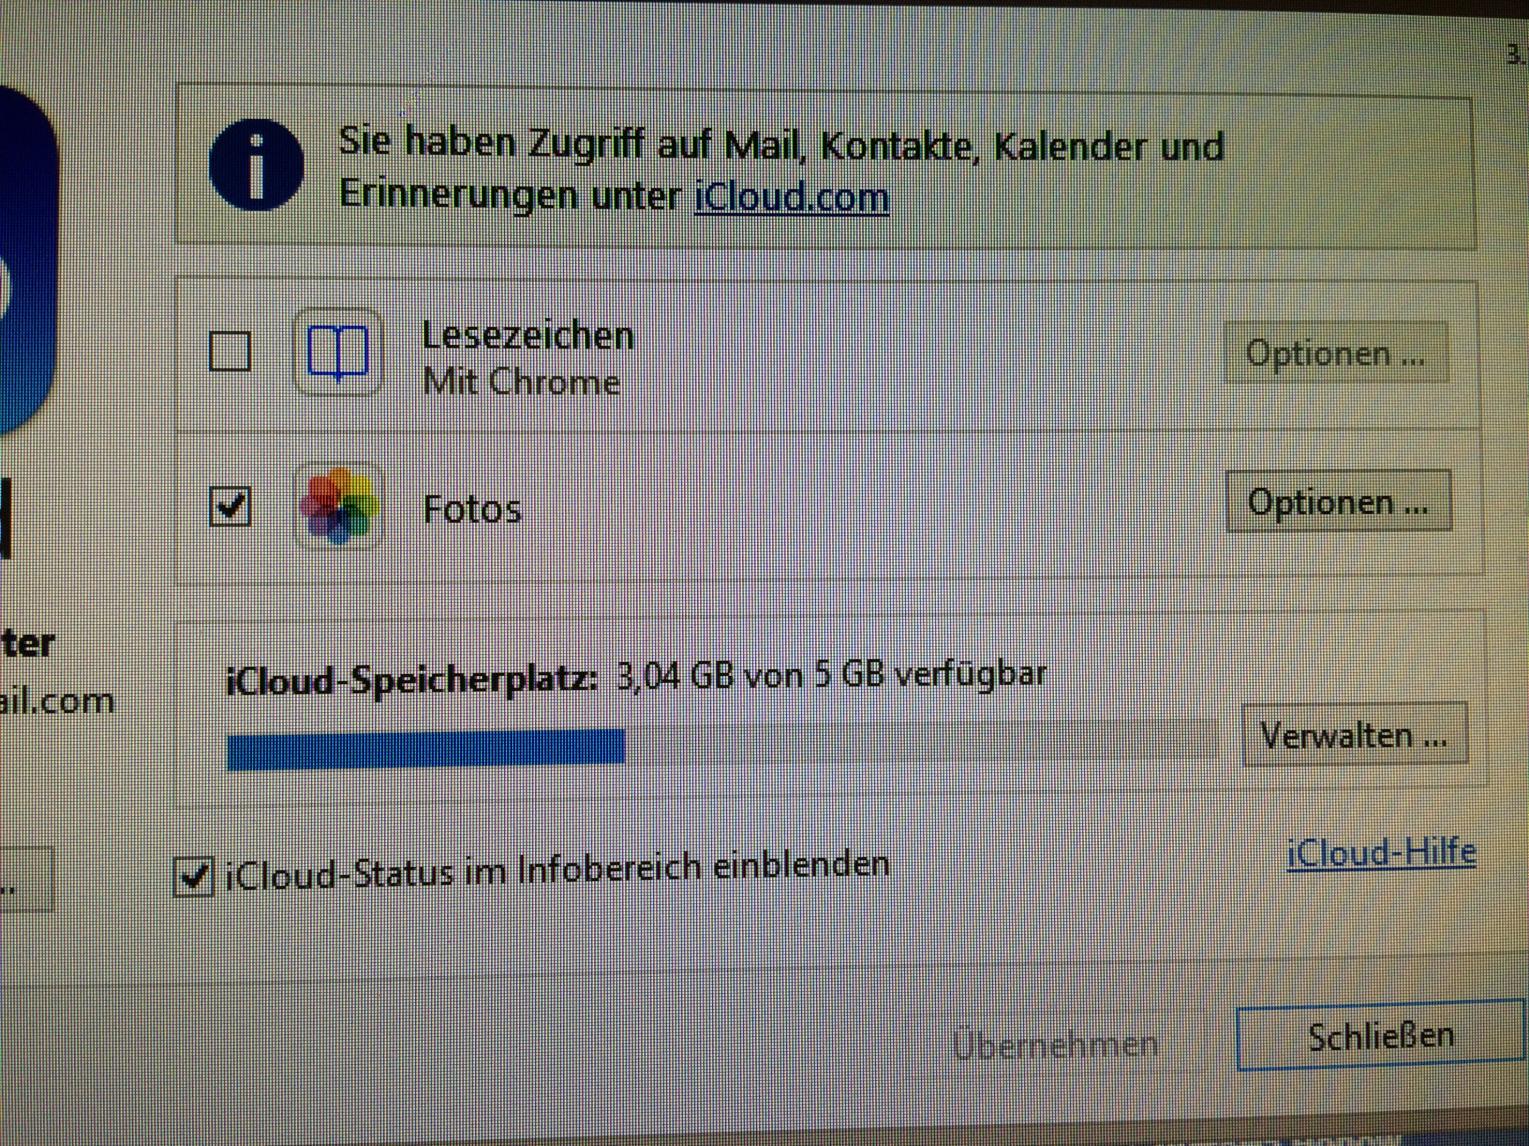Enable the Lesezeichen checkbox

tap(230, 351)
